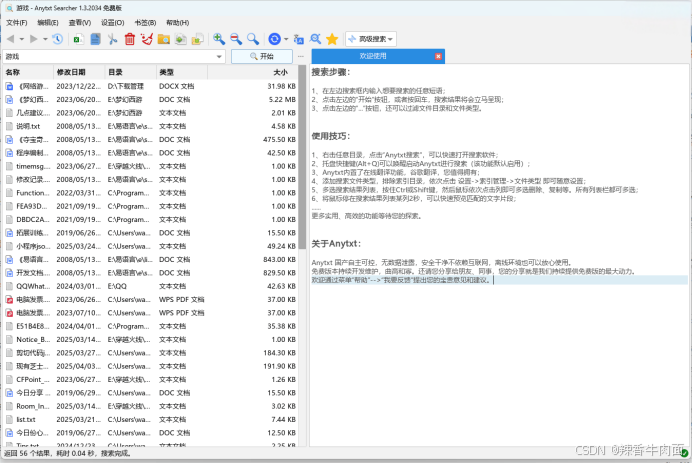
Task: Close the 欢迎使用 tab
Action: point(438,56)
